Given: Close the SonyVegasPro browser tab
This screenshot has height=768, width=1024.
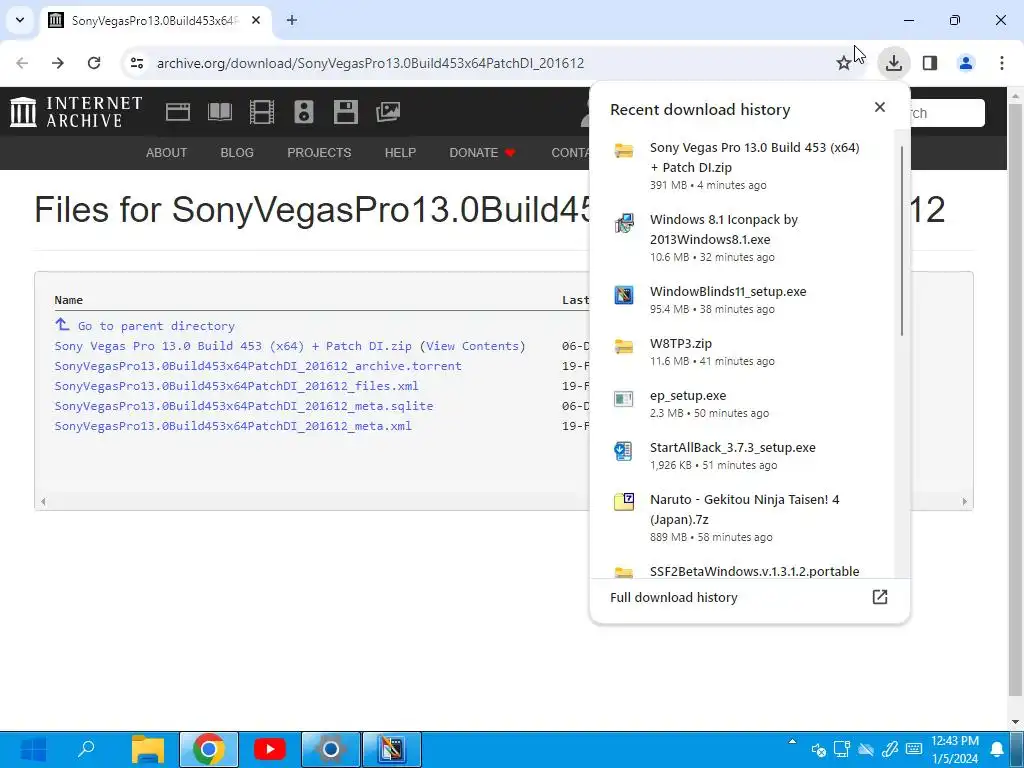Looking at the screenshot, I should click(256, 20).
